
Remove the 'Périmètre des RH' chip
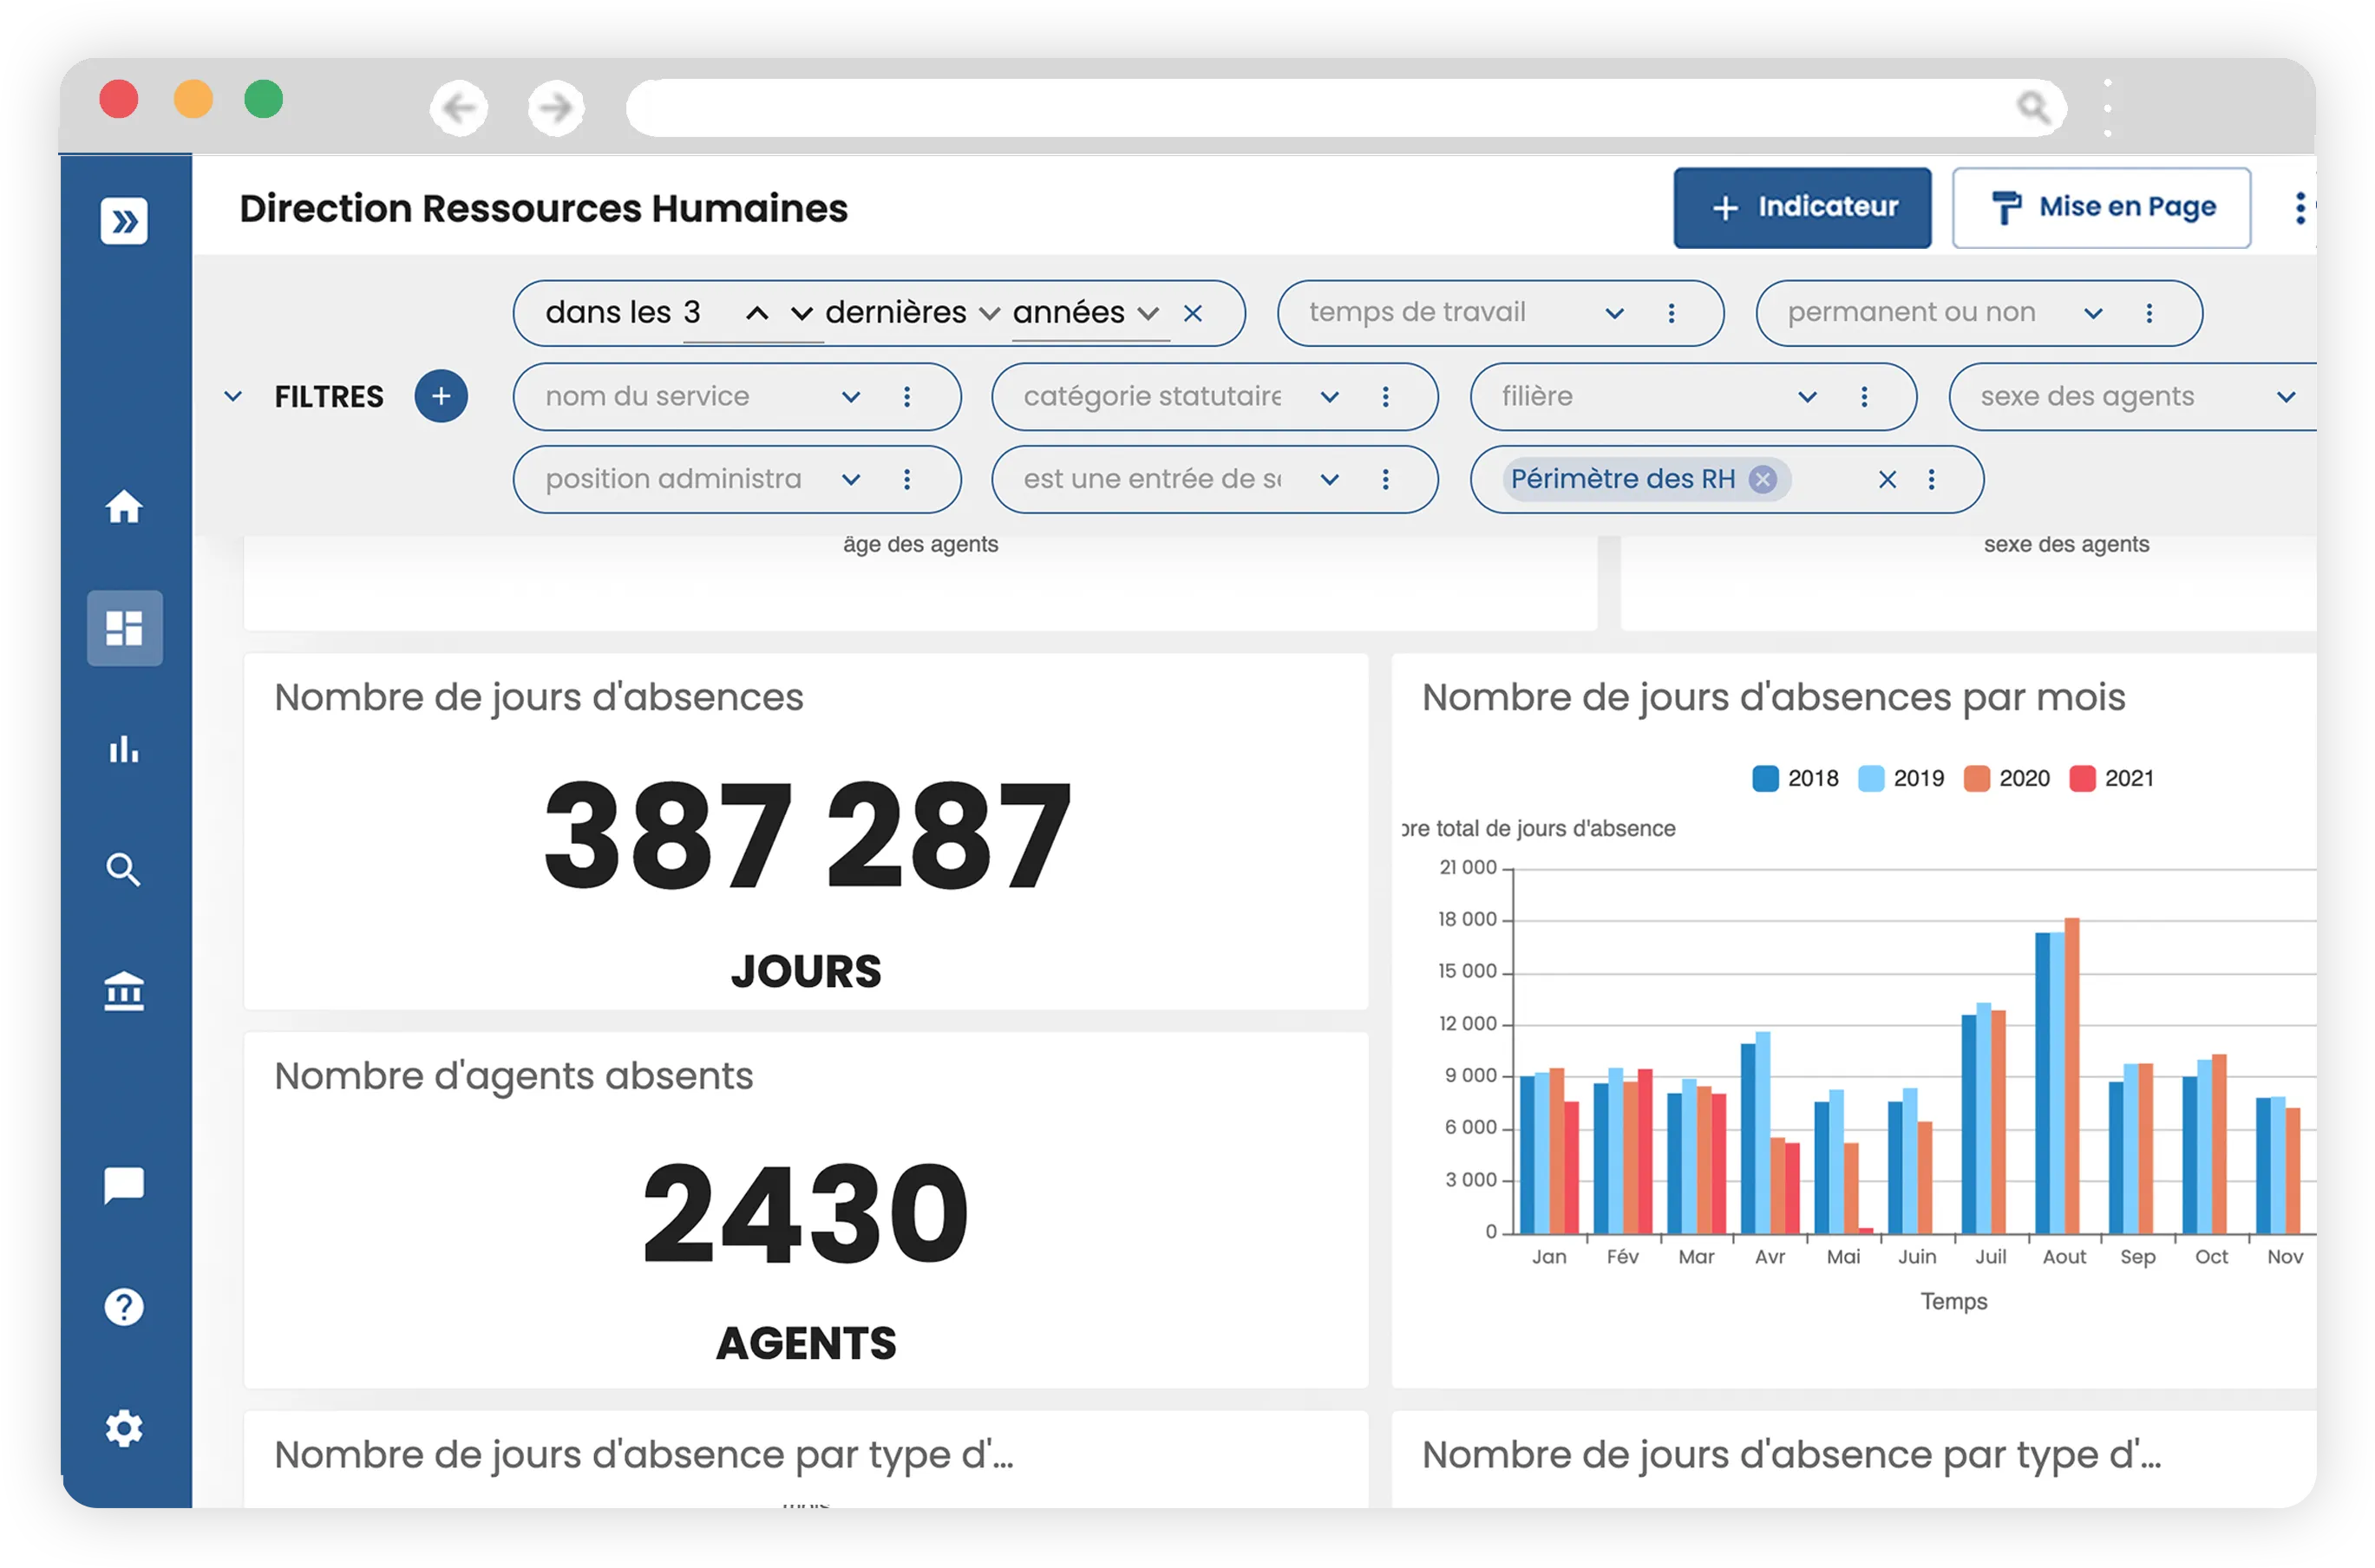tap(1763, 480)
